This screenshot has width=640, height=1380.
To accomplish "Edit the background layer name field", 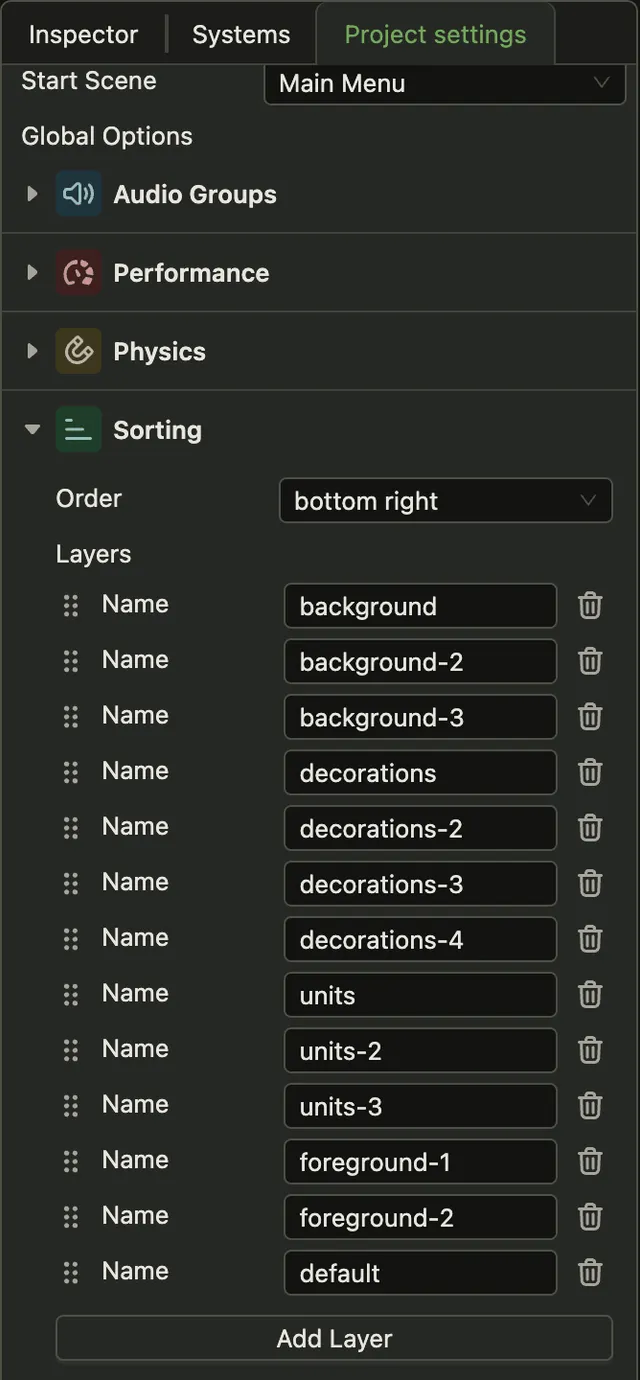I will pos(420,606).
